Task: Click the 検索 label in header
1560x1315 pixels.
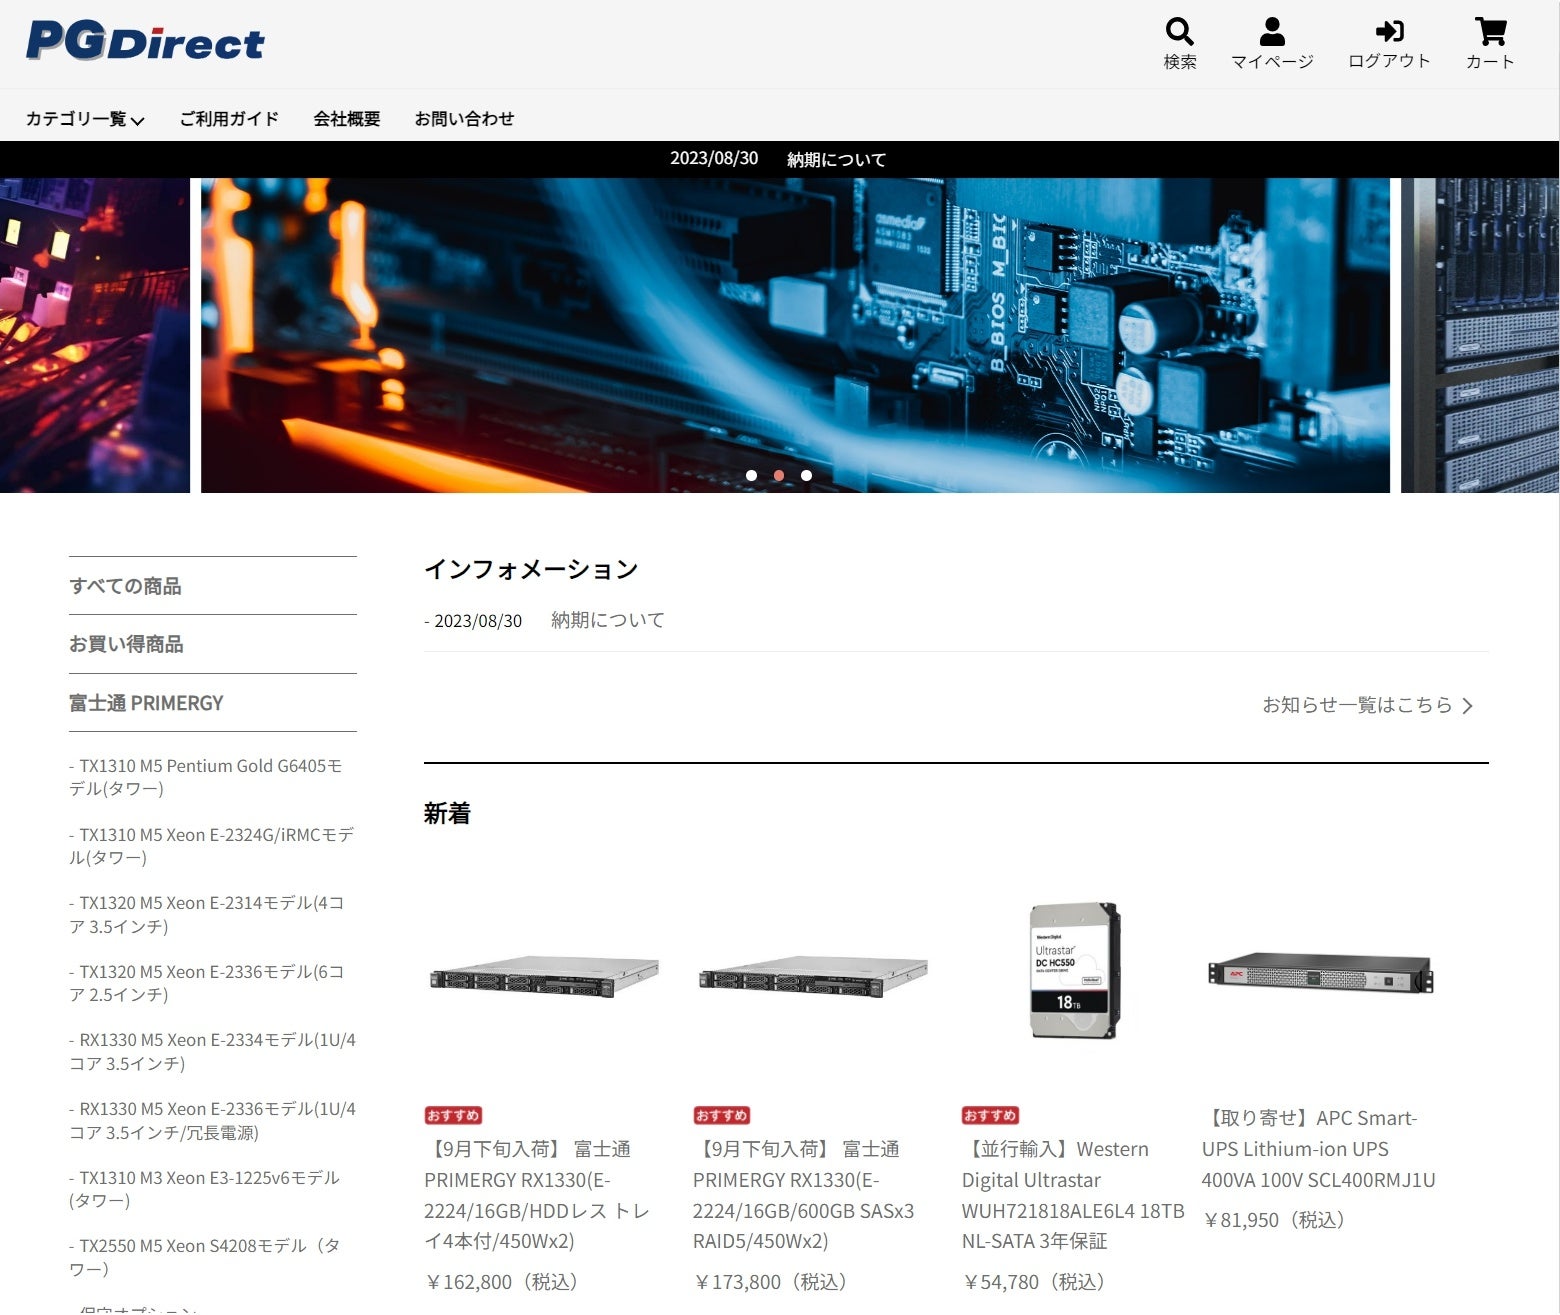Action: tap(1180, 62)
